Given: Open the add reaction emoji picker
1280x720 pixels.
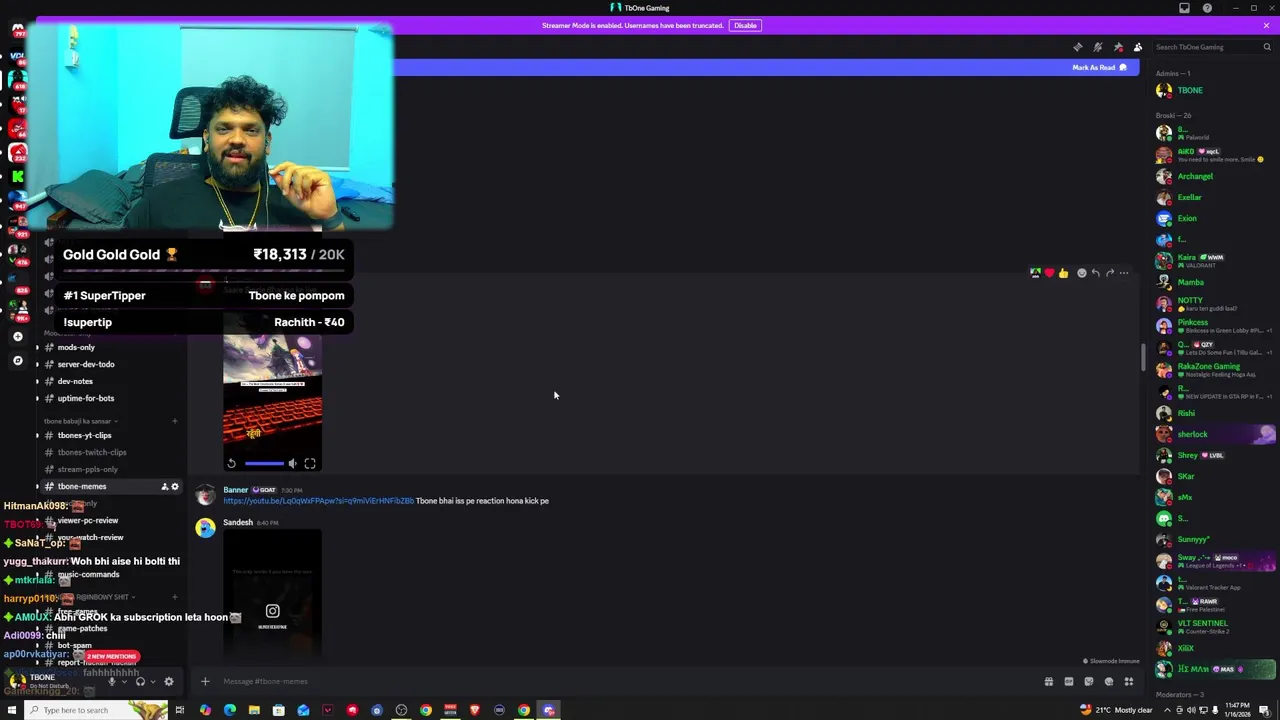Looking at the screenshot, I should 1081,273.
